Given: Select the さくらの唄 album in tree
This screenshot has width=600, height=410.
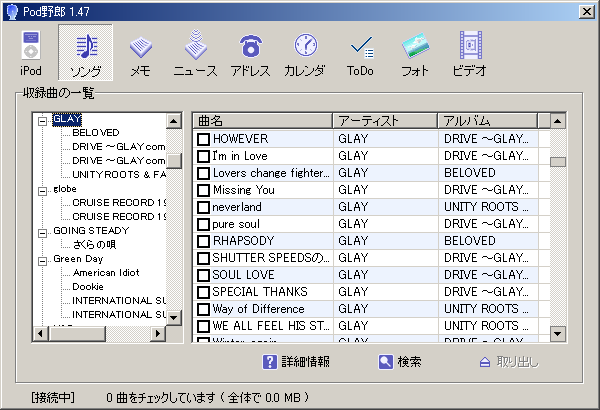Looking at the screenshot, I should point(94,244).
